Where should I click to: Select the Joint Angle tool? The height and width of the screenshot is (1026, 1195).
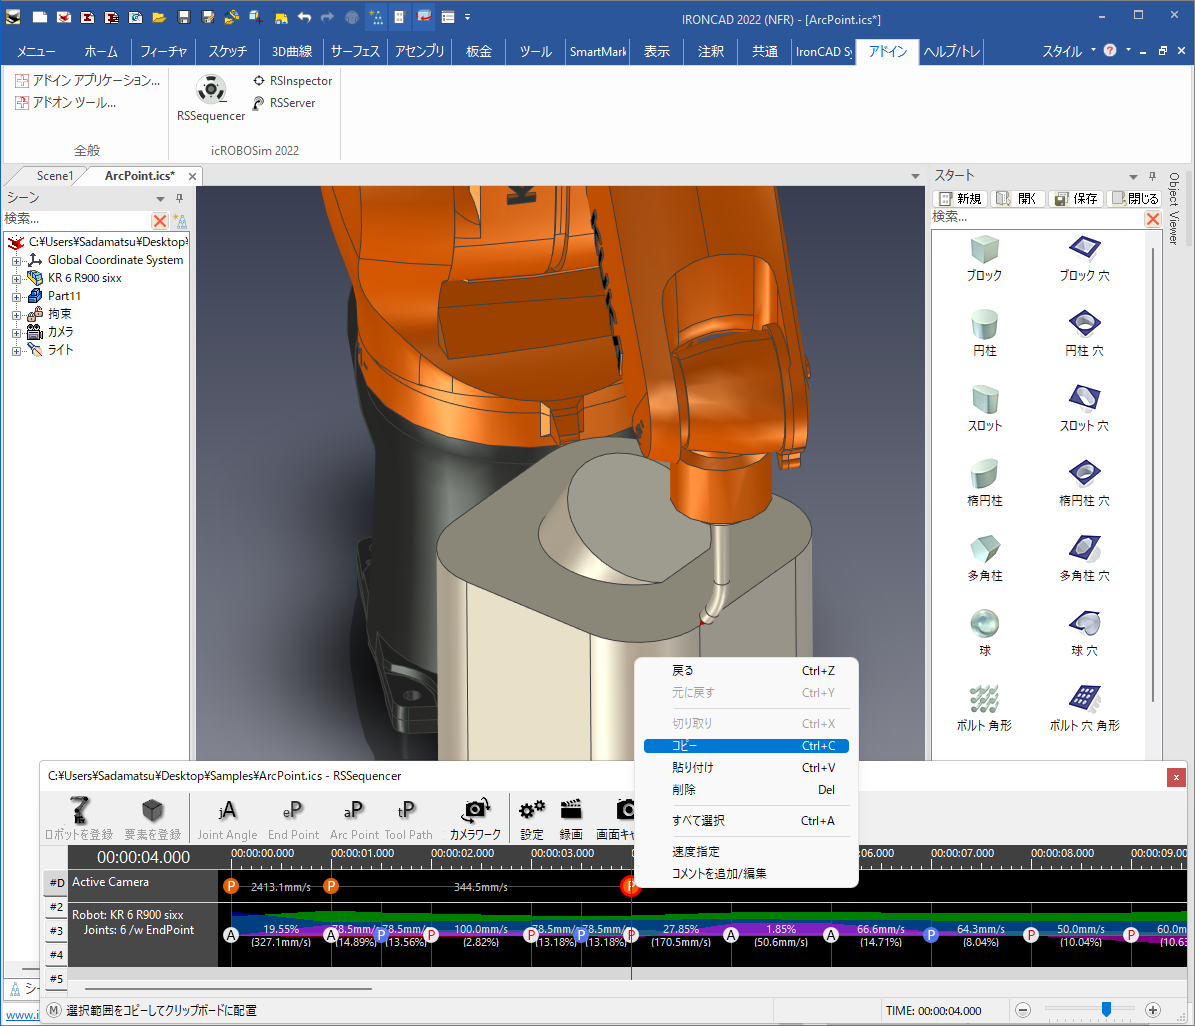pyautogui.click(x=227, y=818)
